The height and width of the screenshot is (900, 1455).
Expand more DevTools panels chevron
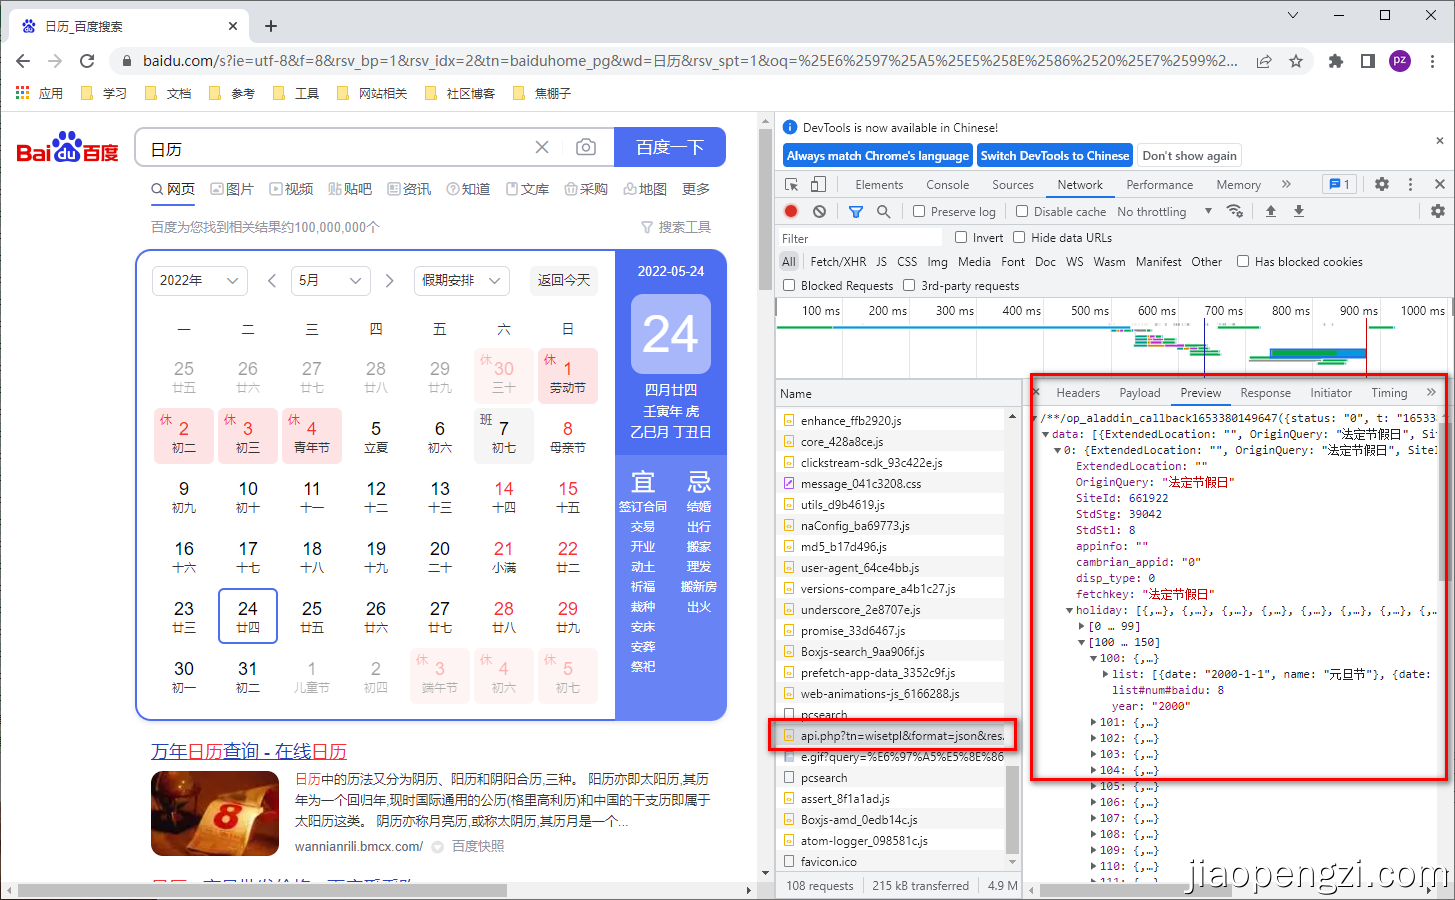1286,184
